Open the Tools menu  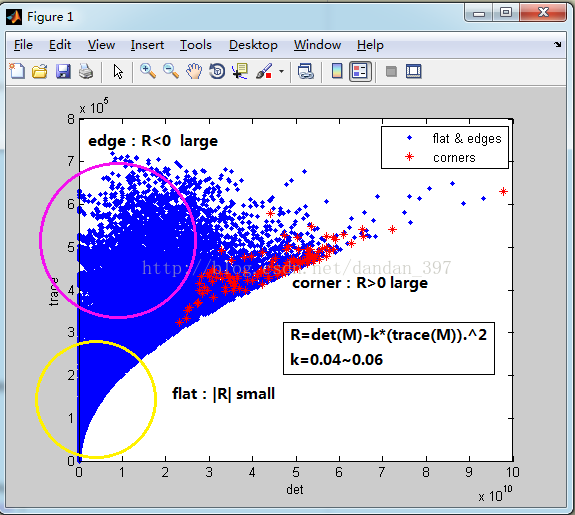(196, 45)
